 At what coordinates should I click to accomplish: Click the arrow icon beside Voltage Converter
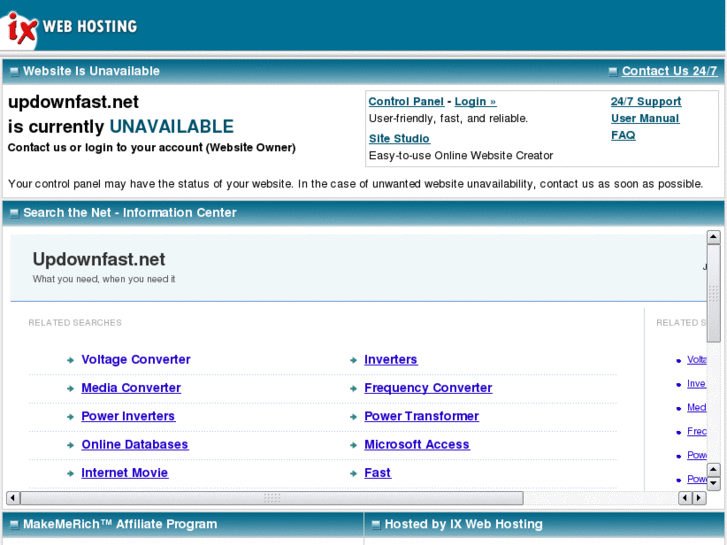pyautogui.click(x=70, y=360)
